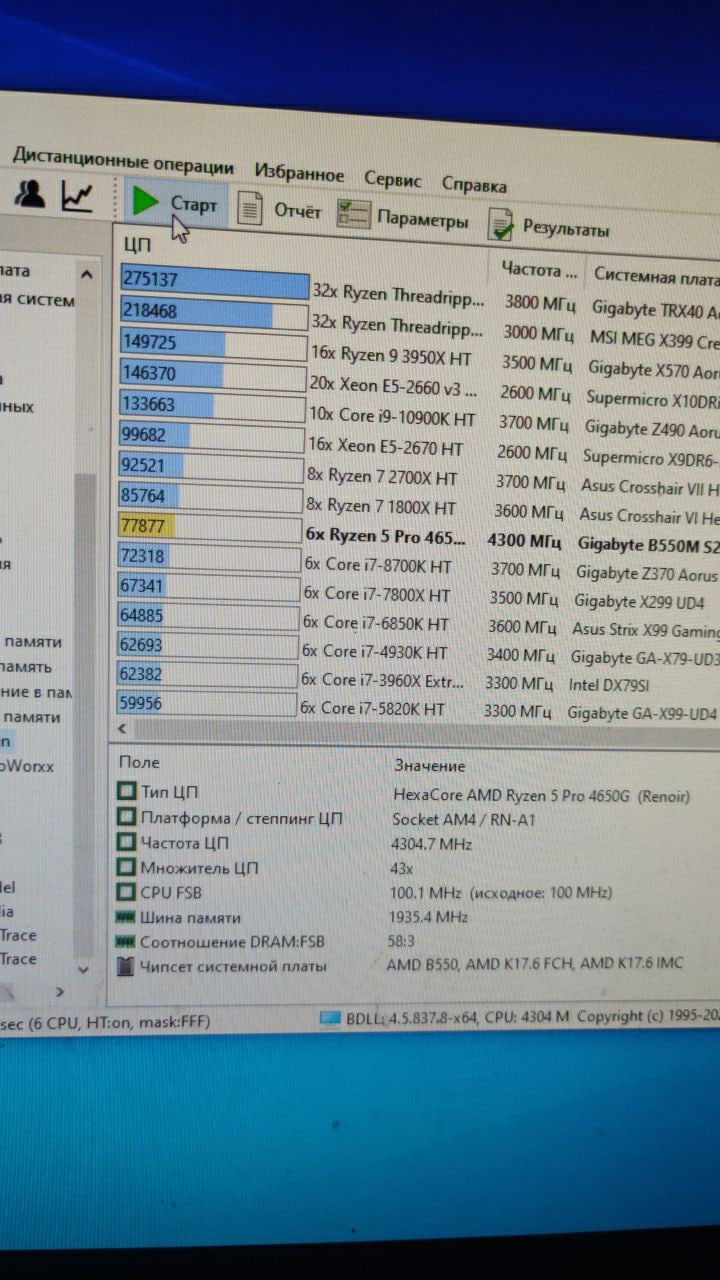Image resolution: width=720 pixels, height=1280 pixels.
Task: Select AMD B550 chipset value text
Action: [x=535, y=964]
